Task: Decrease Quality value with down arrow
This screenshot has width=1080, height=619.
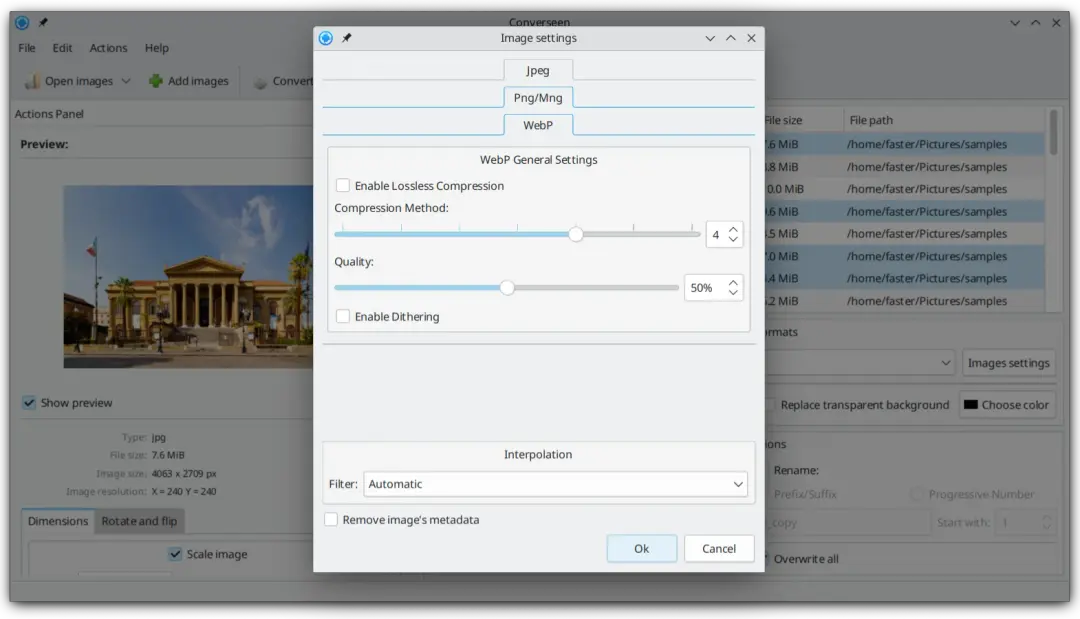Action: [x=733, y=293]
